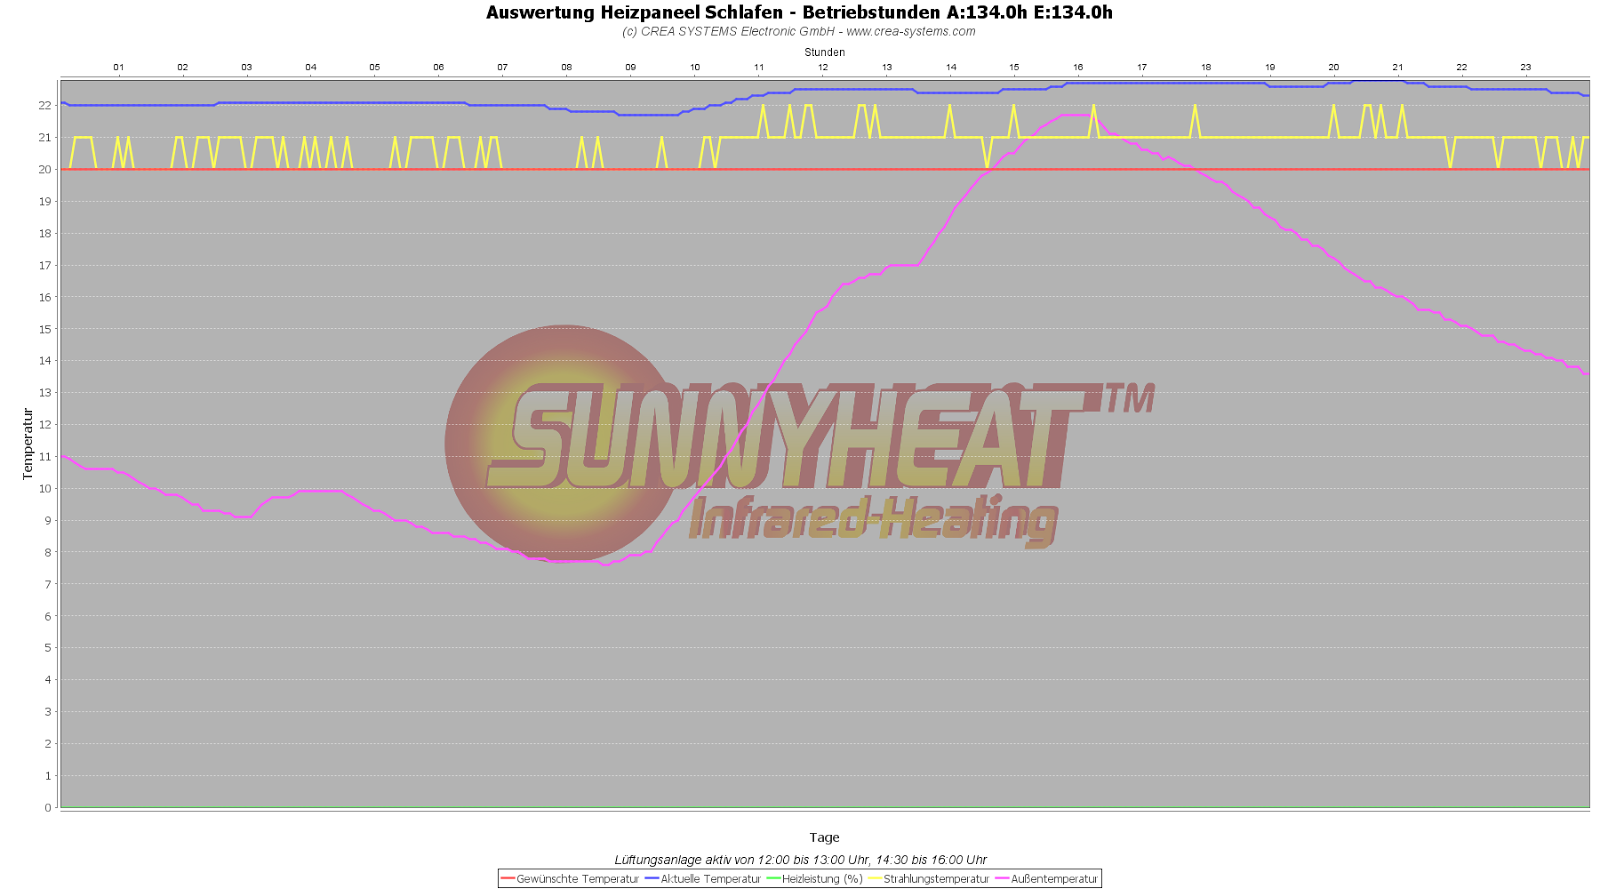Click hour tick label '22' on top axis
The width and height of the screenshot is (1600, 889).
(1462, 67)
